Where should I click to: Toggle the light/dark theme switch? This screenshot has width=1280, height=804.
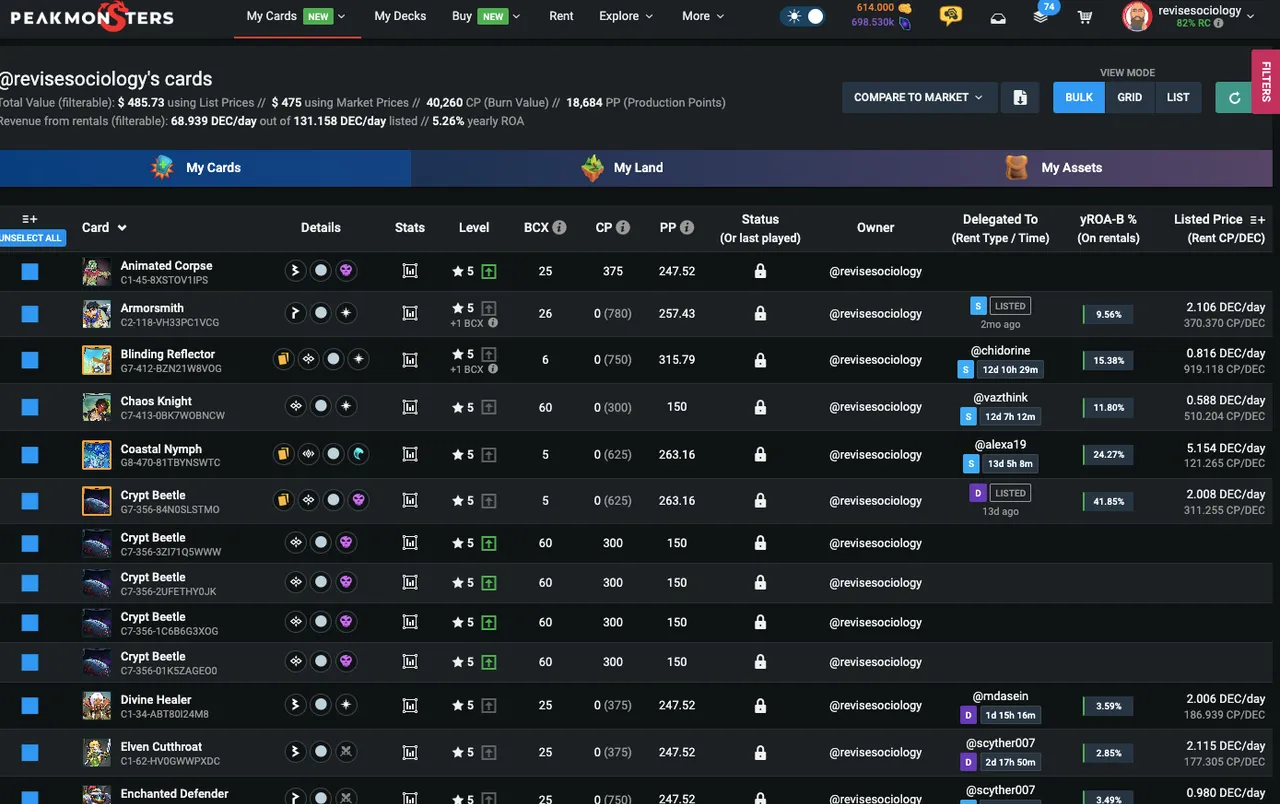pos(803,16)
